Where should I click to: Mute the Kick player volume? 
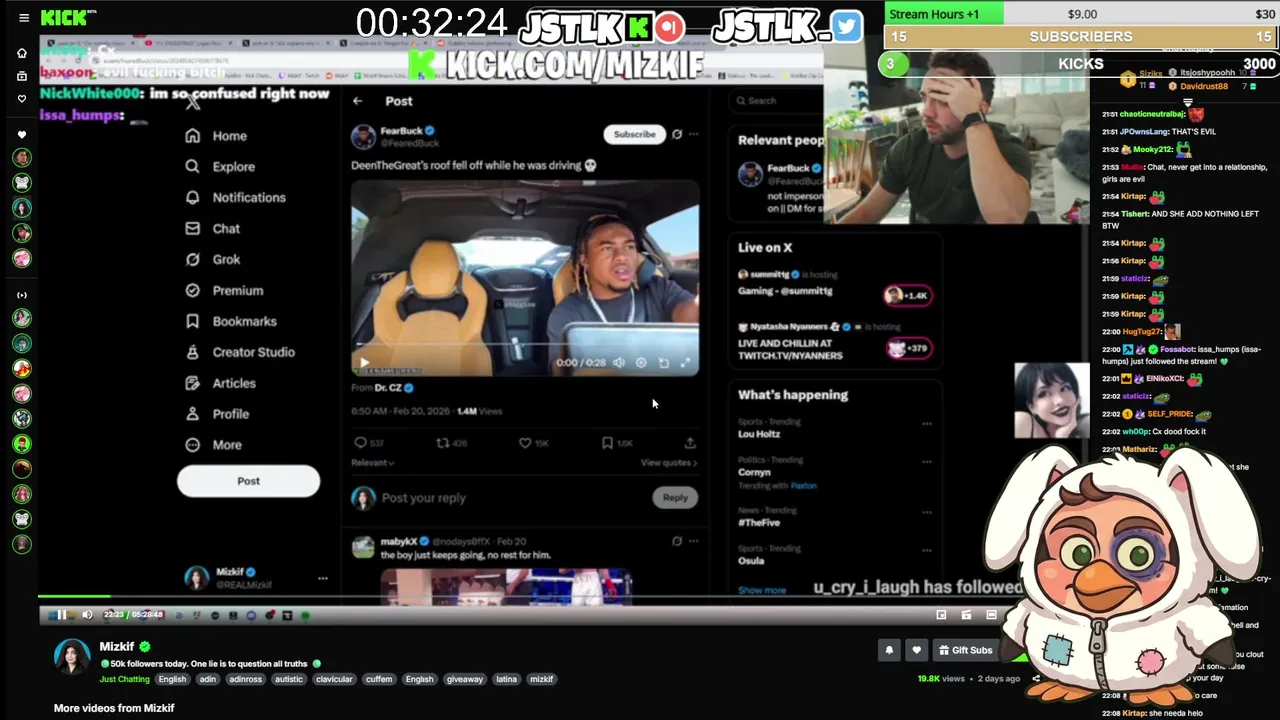87,615
